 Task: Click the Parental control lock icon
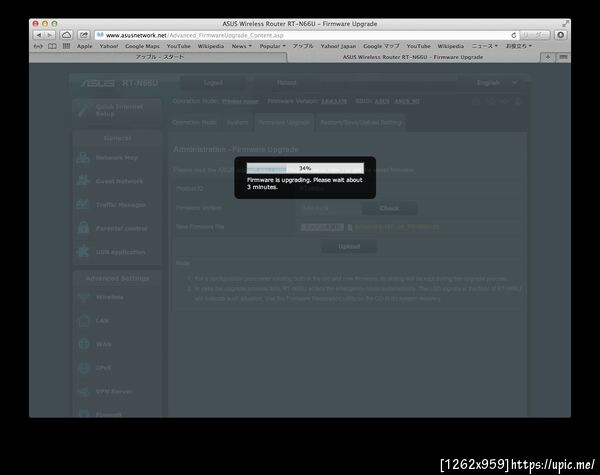[83, 228]
